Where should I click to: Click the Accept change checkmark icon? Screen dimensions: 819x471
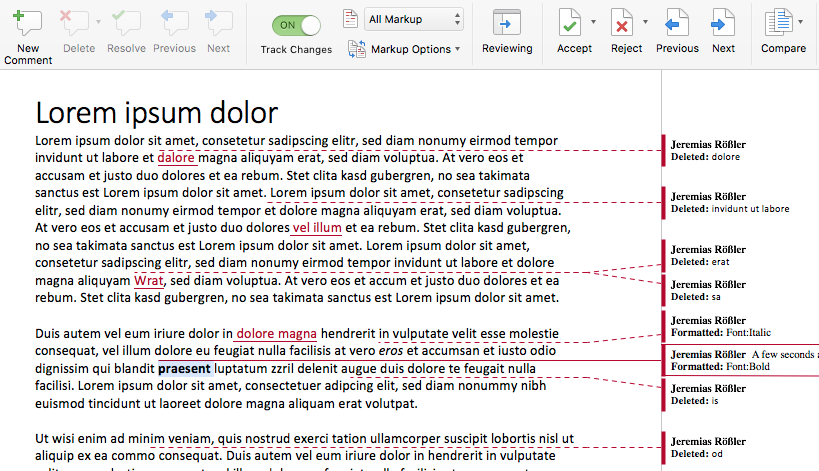[x=570, y=23]
